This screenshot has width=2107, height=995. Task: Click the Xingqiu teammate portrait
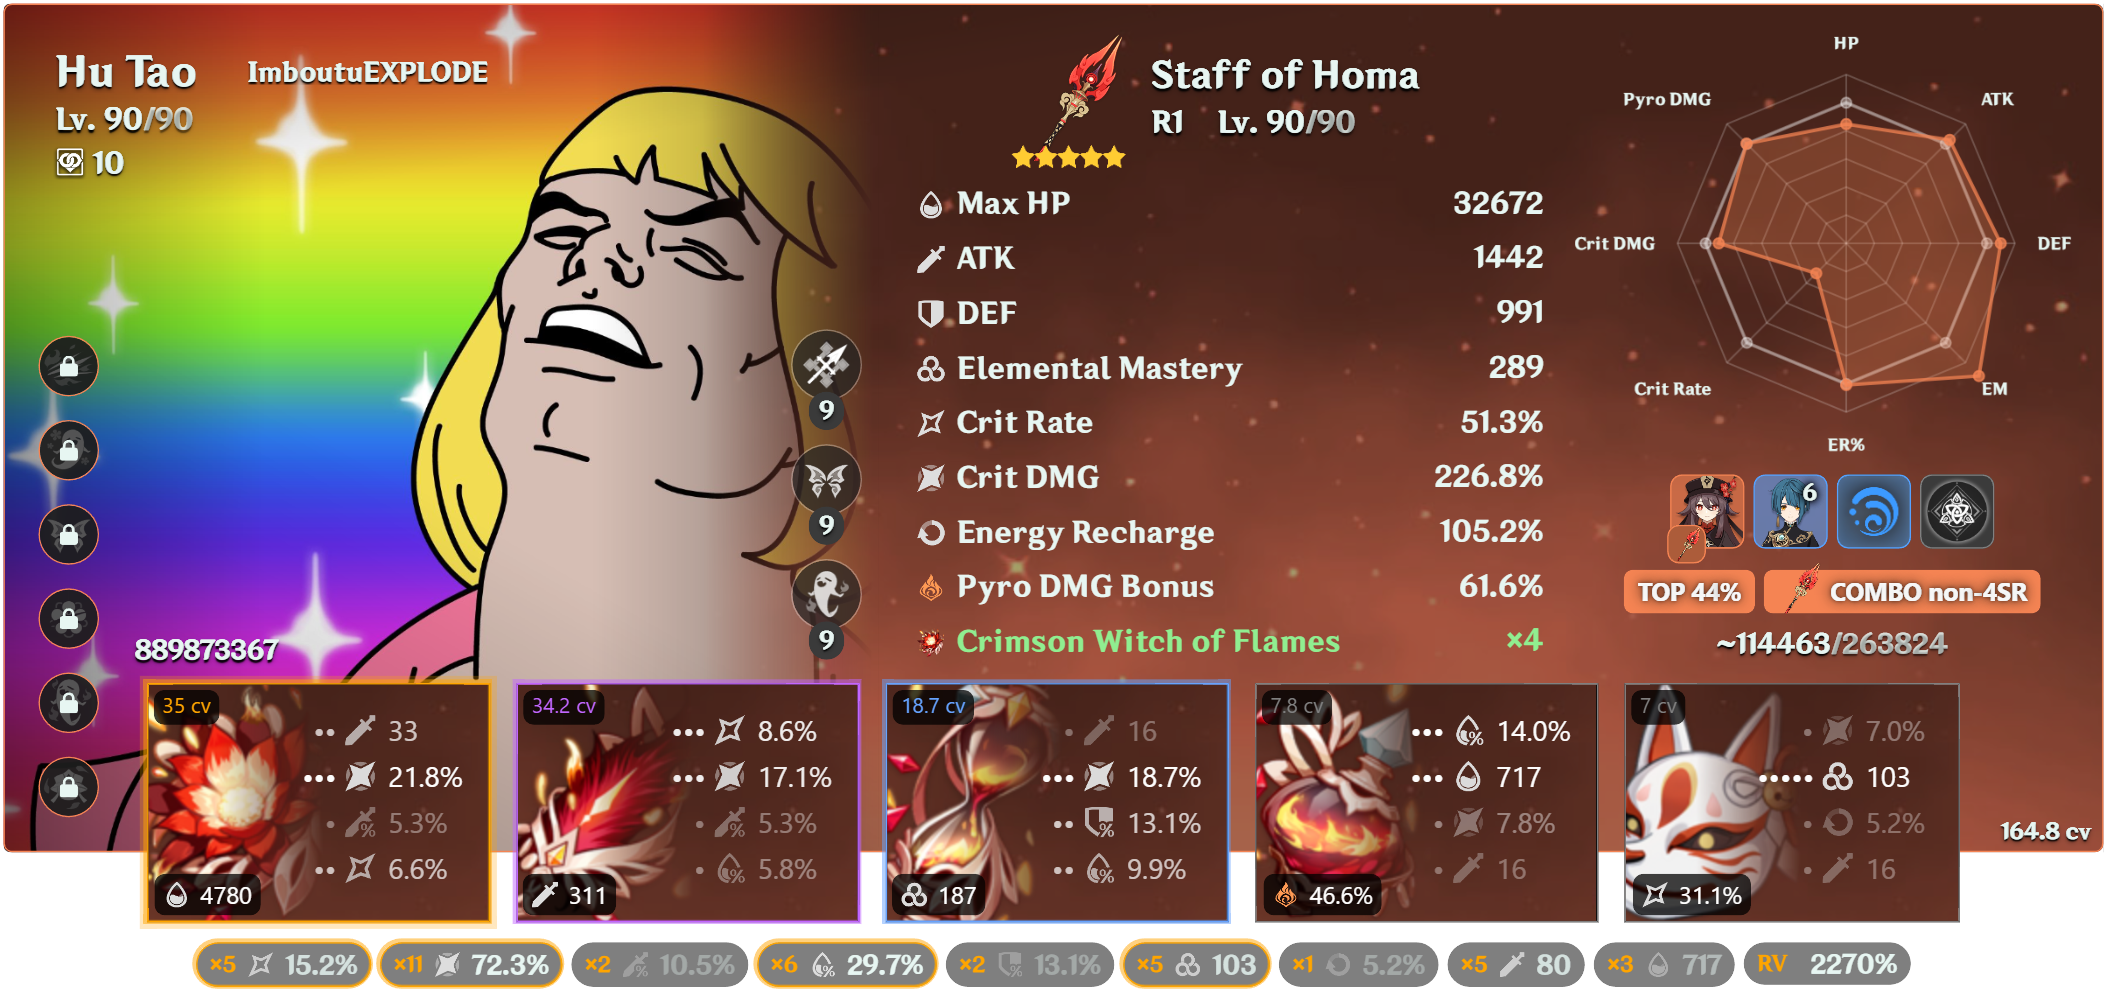1790,512
